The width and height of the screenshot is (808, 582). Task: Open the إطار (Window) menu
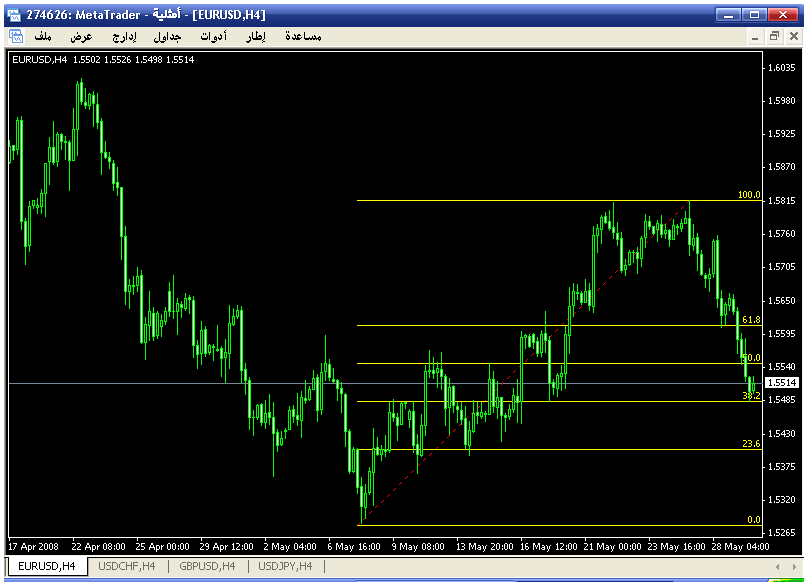[256, 37]
